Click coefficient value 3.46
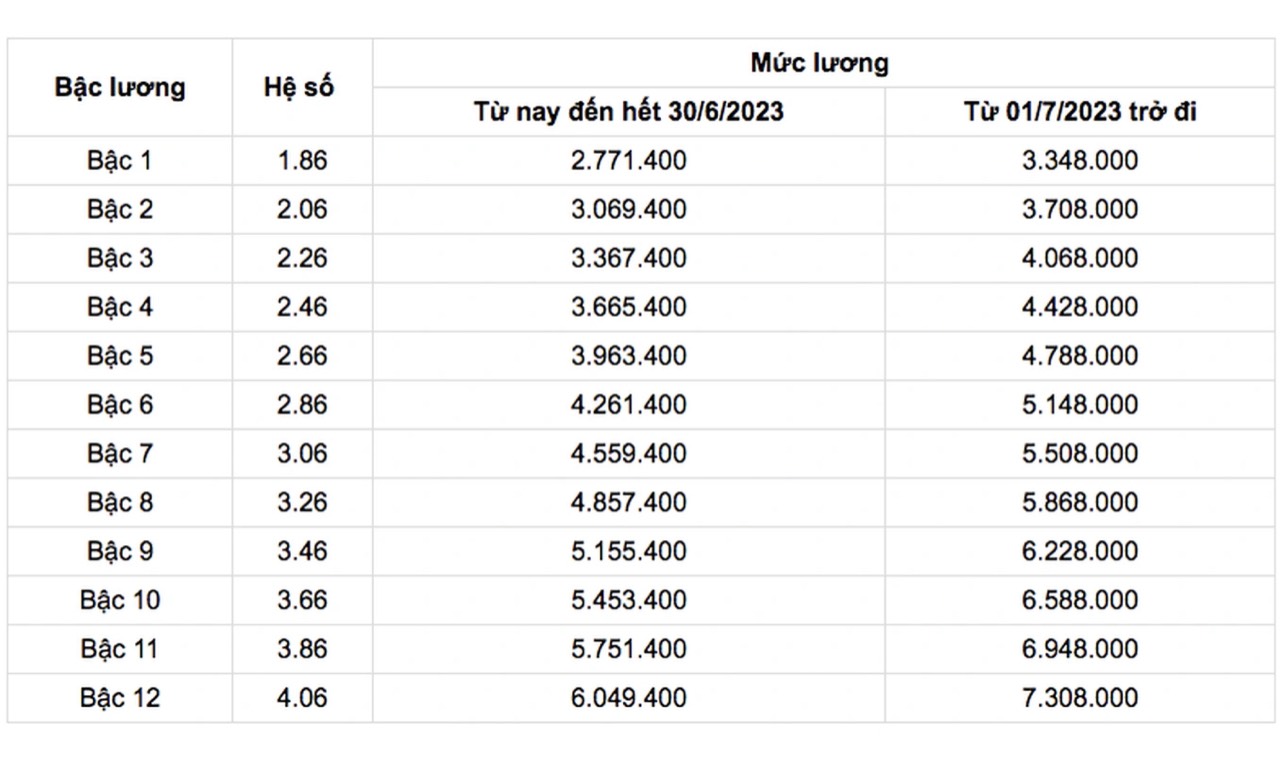Screen dimensions: 1284x783 (x=302, y=552)
